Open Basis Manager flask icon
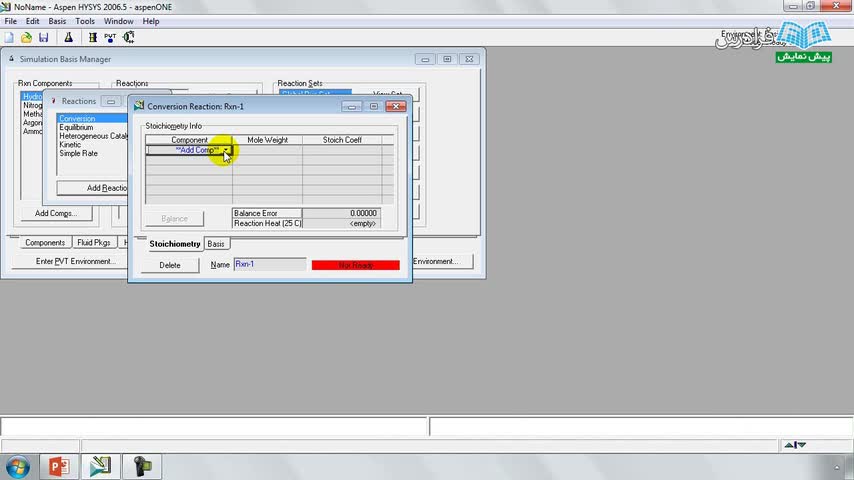The image size is (854, 480). [69, 38]
